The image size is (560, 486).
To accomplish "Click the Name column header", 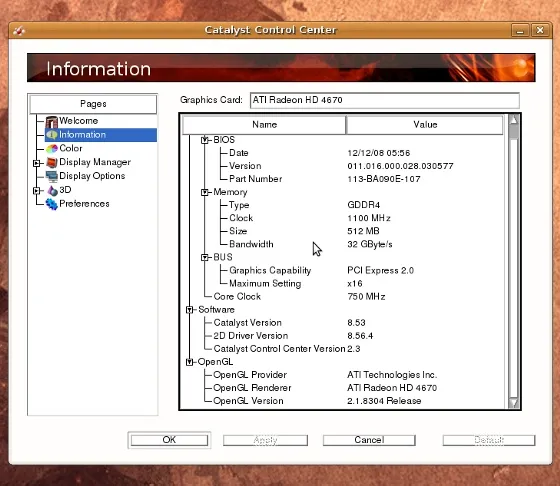I will [264, 125].
